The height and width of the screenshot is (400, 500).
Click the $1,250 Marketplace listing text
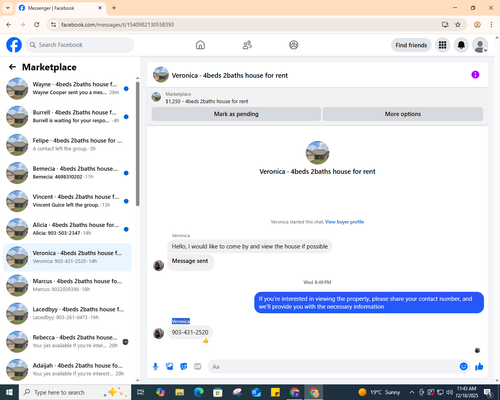pyautogui.click(x=207, y=101)
